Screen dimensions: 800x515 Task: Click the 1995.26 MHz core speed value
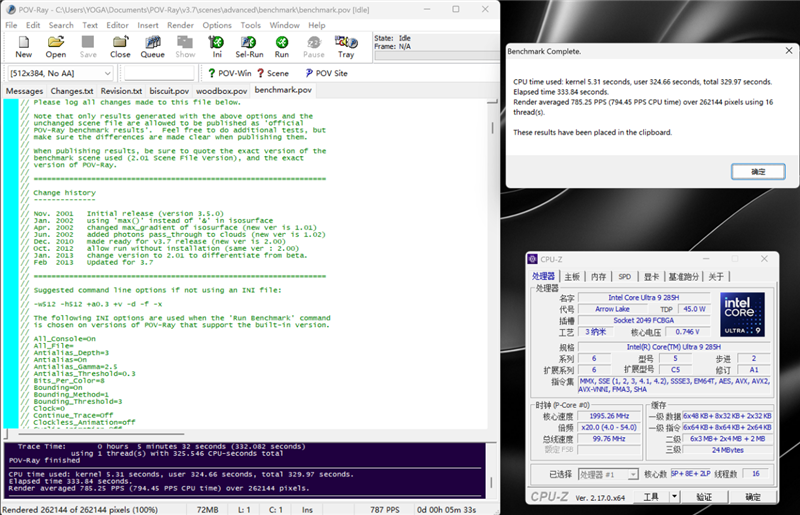tap(609, 416)
